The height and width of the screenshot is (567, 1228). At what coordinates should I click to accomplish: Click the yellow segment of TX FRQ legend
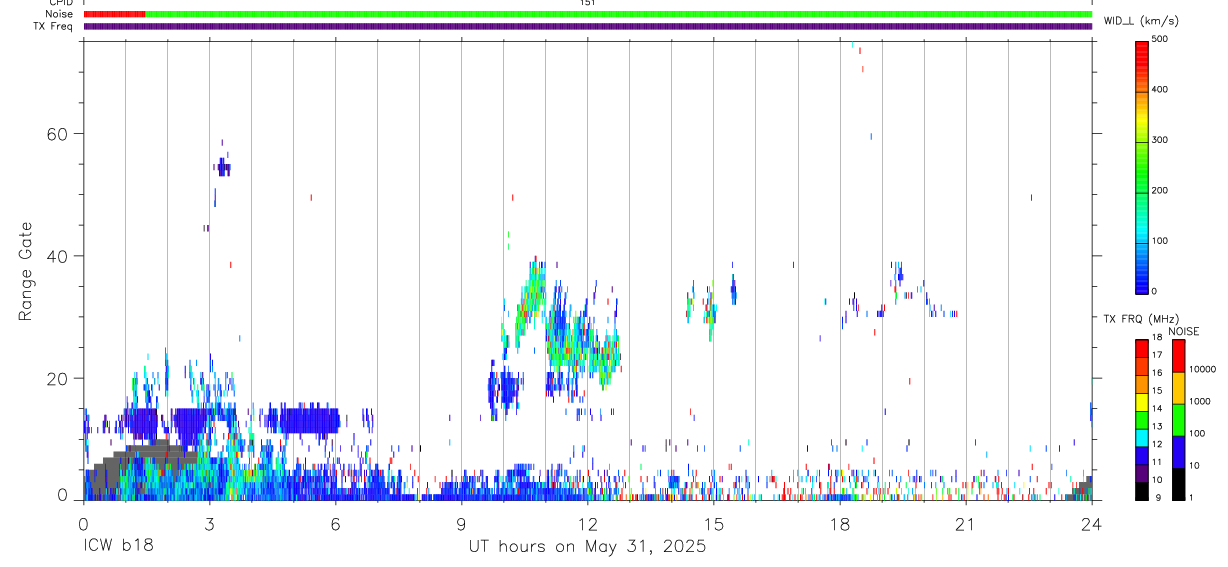(x=1141, y=400)
